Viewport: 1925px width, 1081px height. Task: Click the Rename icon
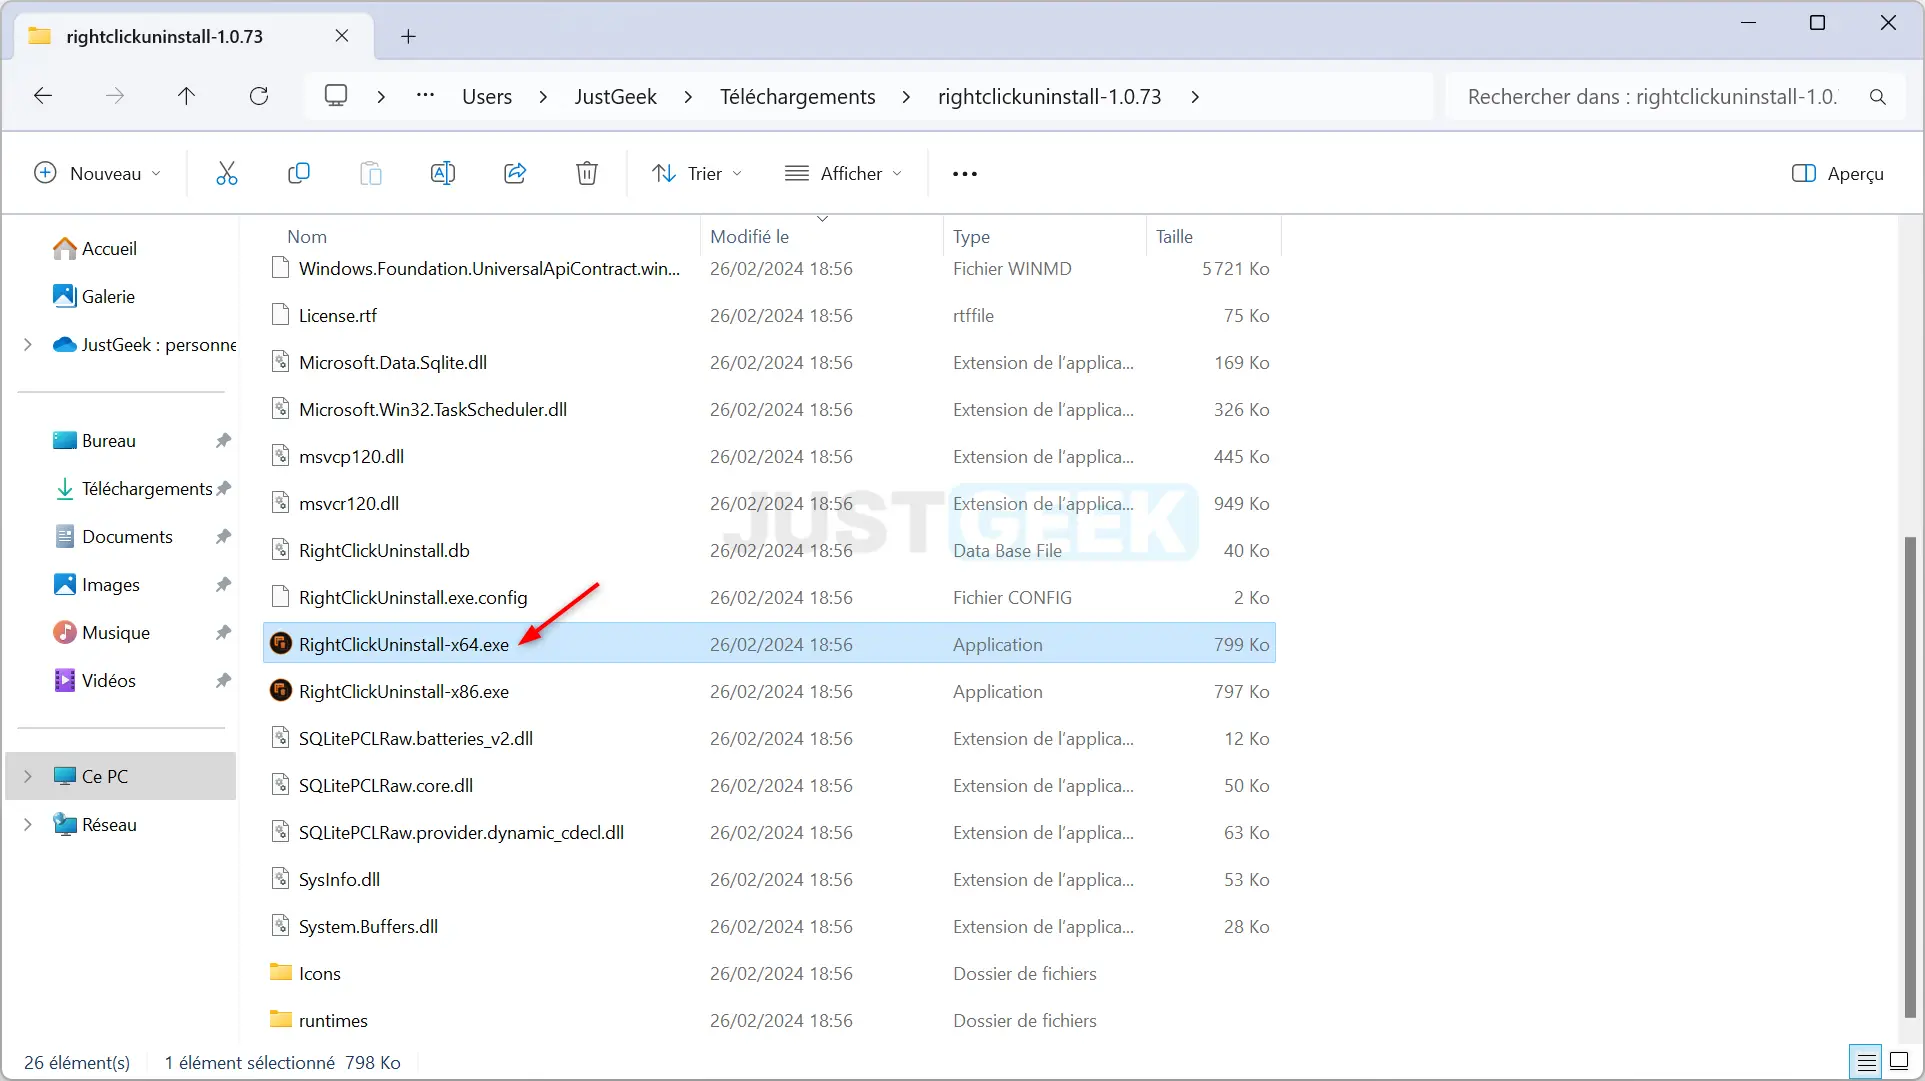(443, 173)
